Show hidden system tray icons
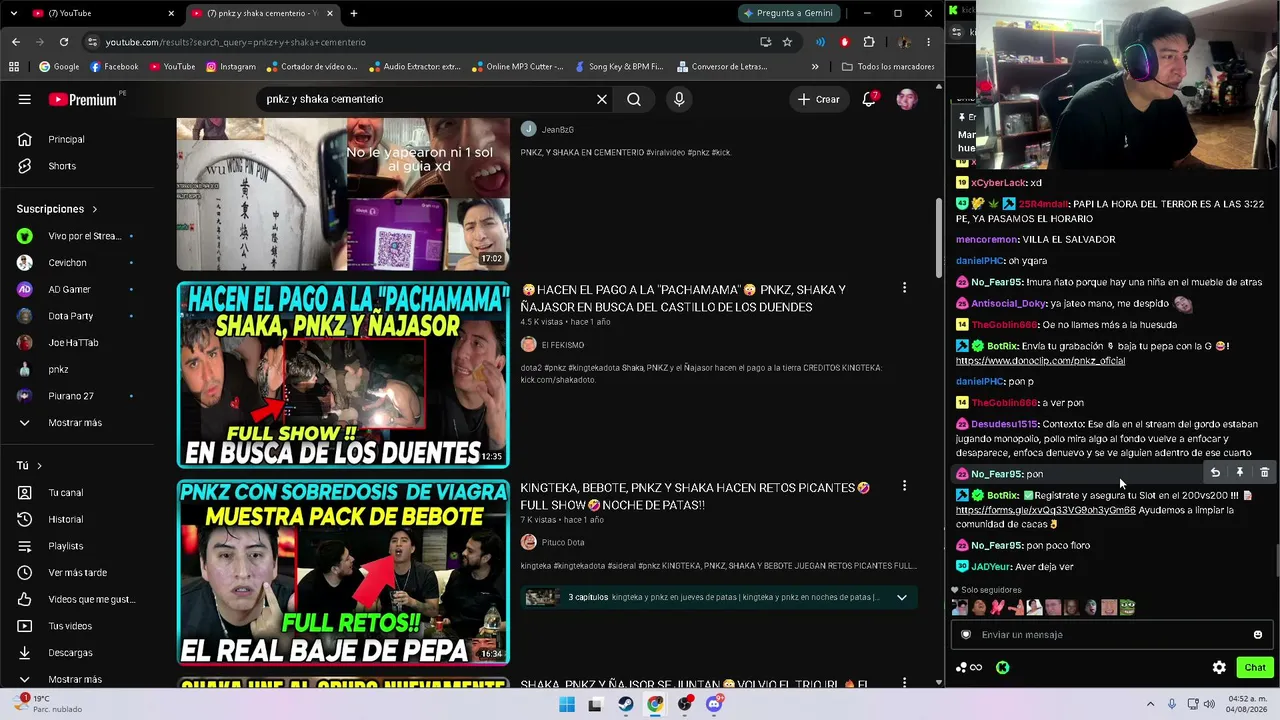The width and height of the screenshot is (1280, 720). click(x=1150, y=704)
